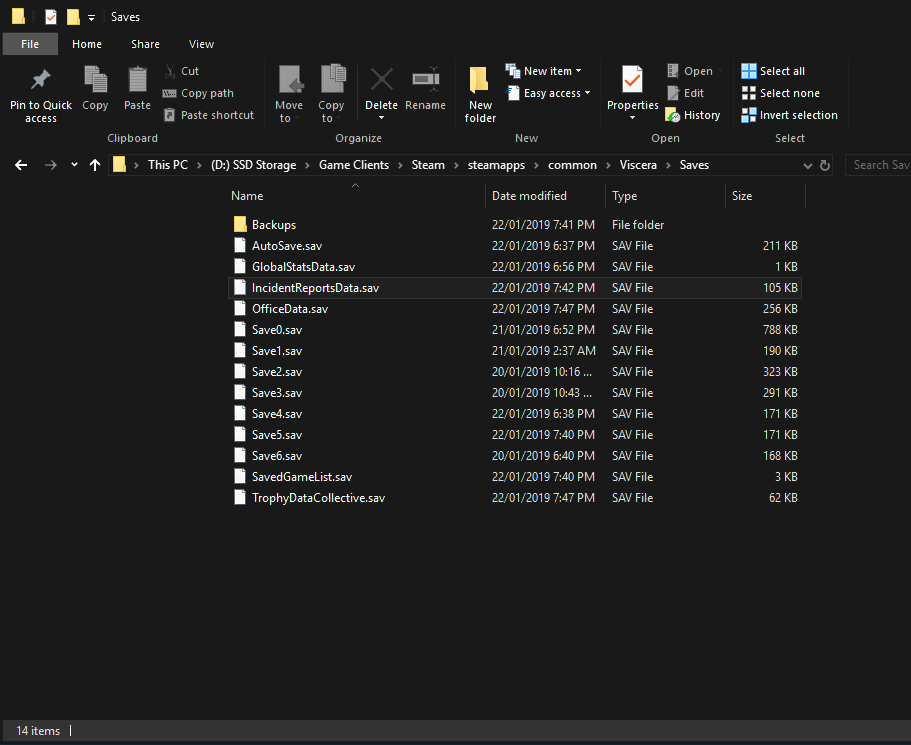Select Save2.sav file
911x745 pixels.
pyautogui.click(x=515, y=372)
